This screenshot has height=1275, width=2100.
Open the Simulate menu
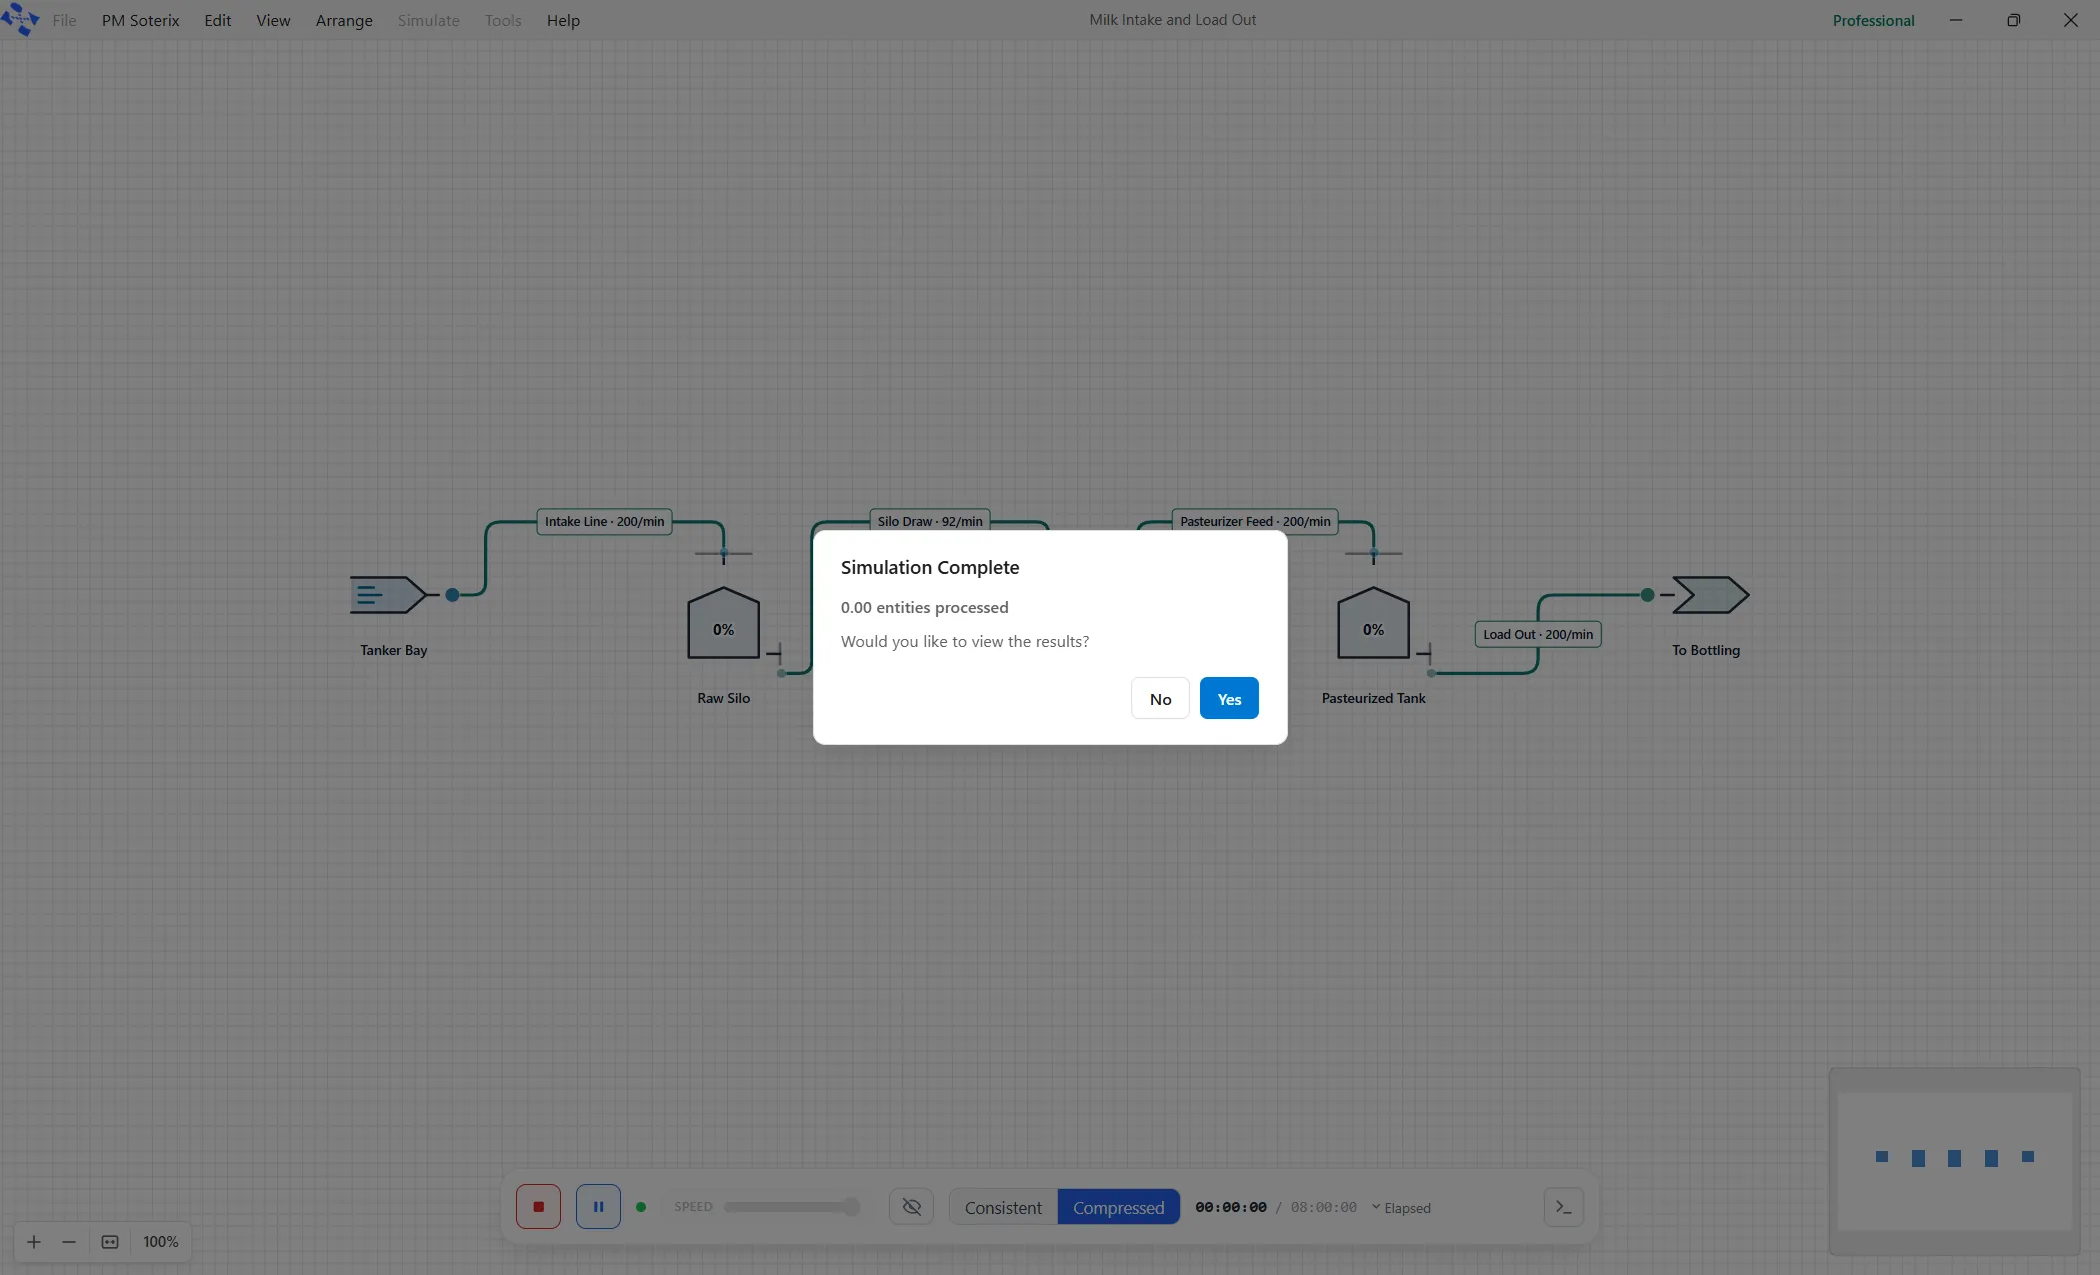pos(428,20)
